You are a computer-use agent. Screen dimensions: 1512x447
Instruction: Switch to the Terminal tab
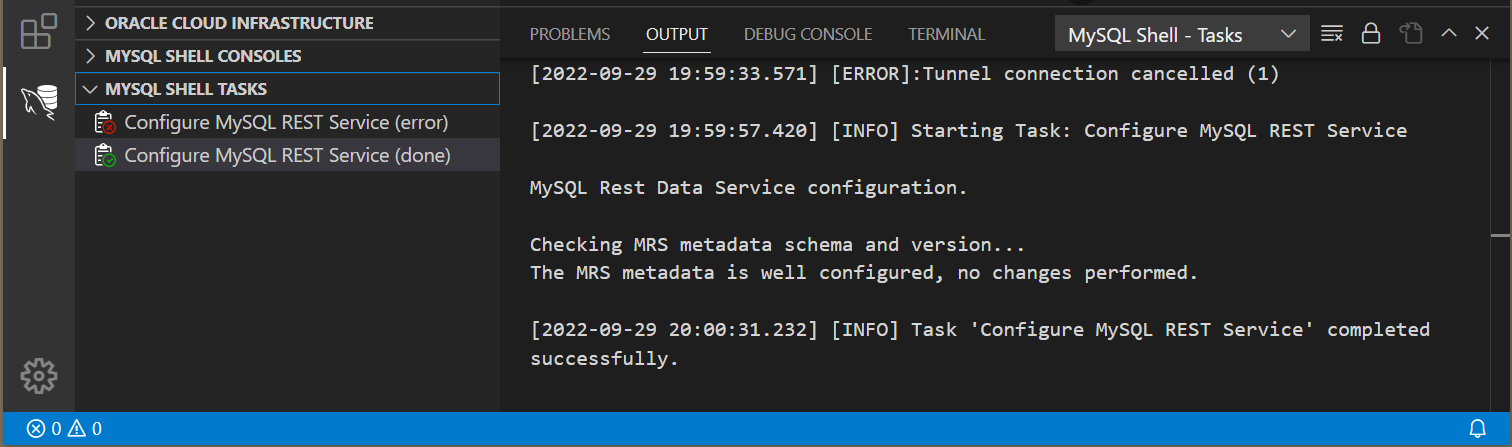(x=946, y=35)
